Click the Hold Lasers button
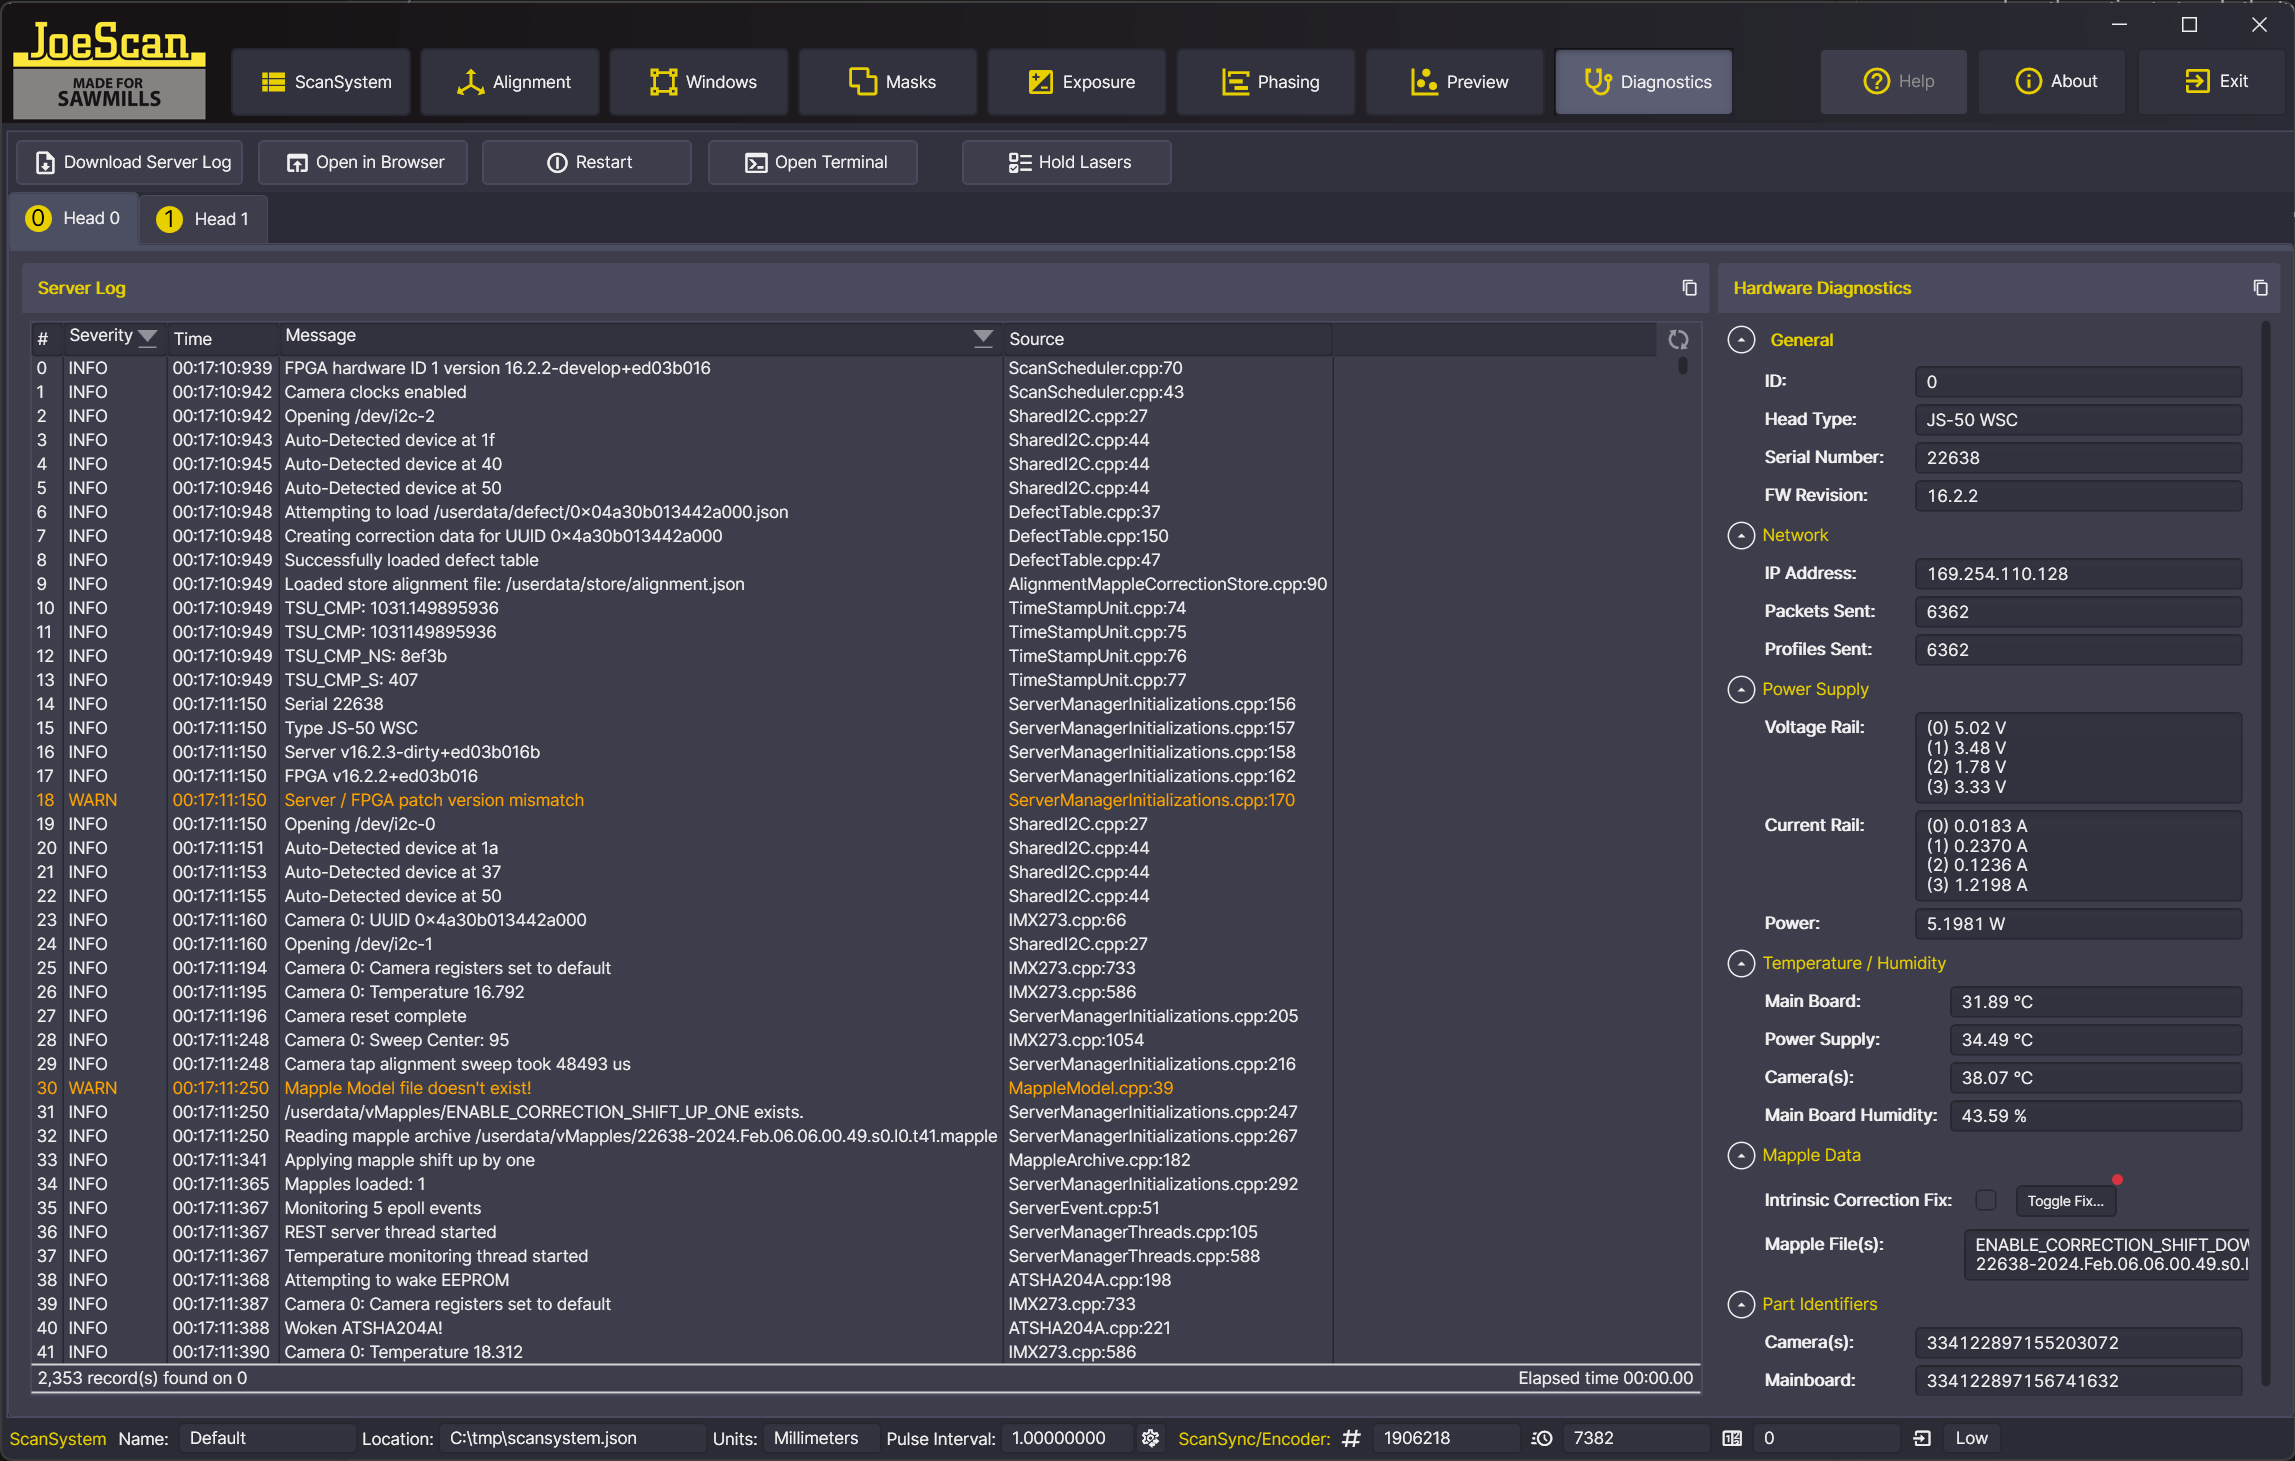The width and height of the screenshot is (2295, 1461). (x=1067, y=162)
